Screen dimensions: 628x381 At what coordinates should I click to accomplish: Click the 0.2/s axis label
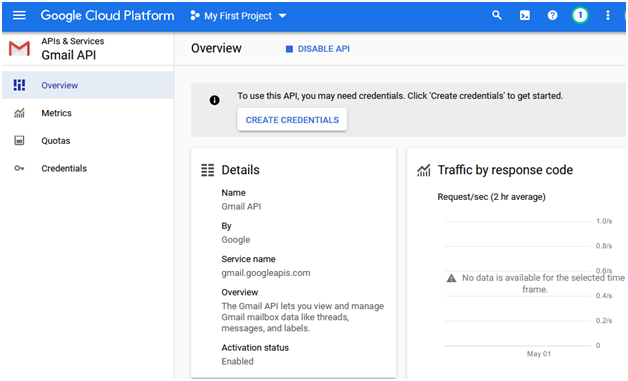pyautogui.click(x=604, y=321)
